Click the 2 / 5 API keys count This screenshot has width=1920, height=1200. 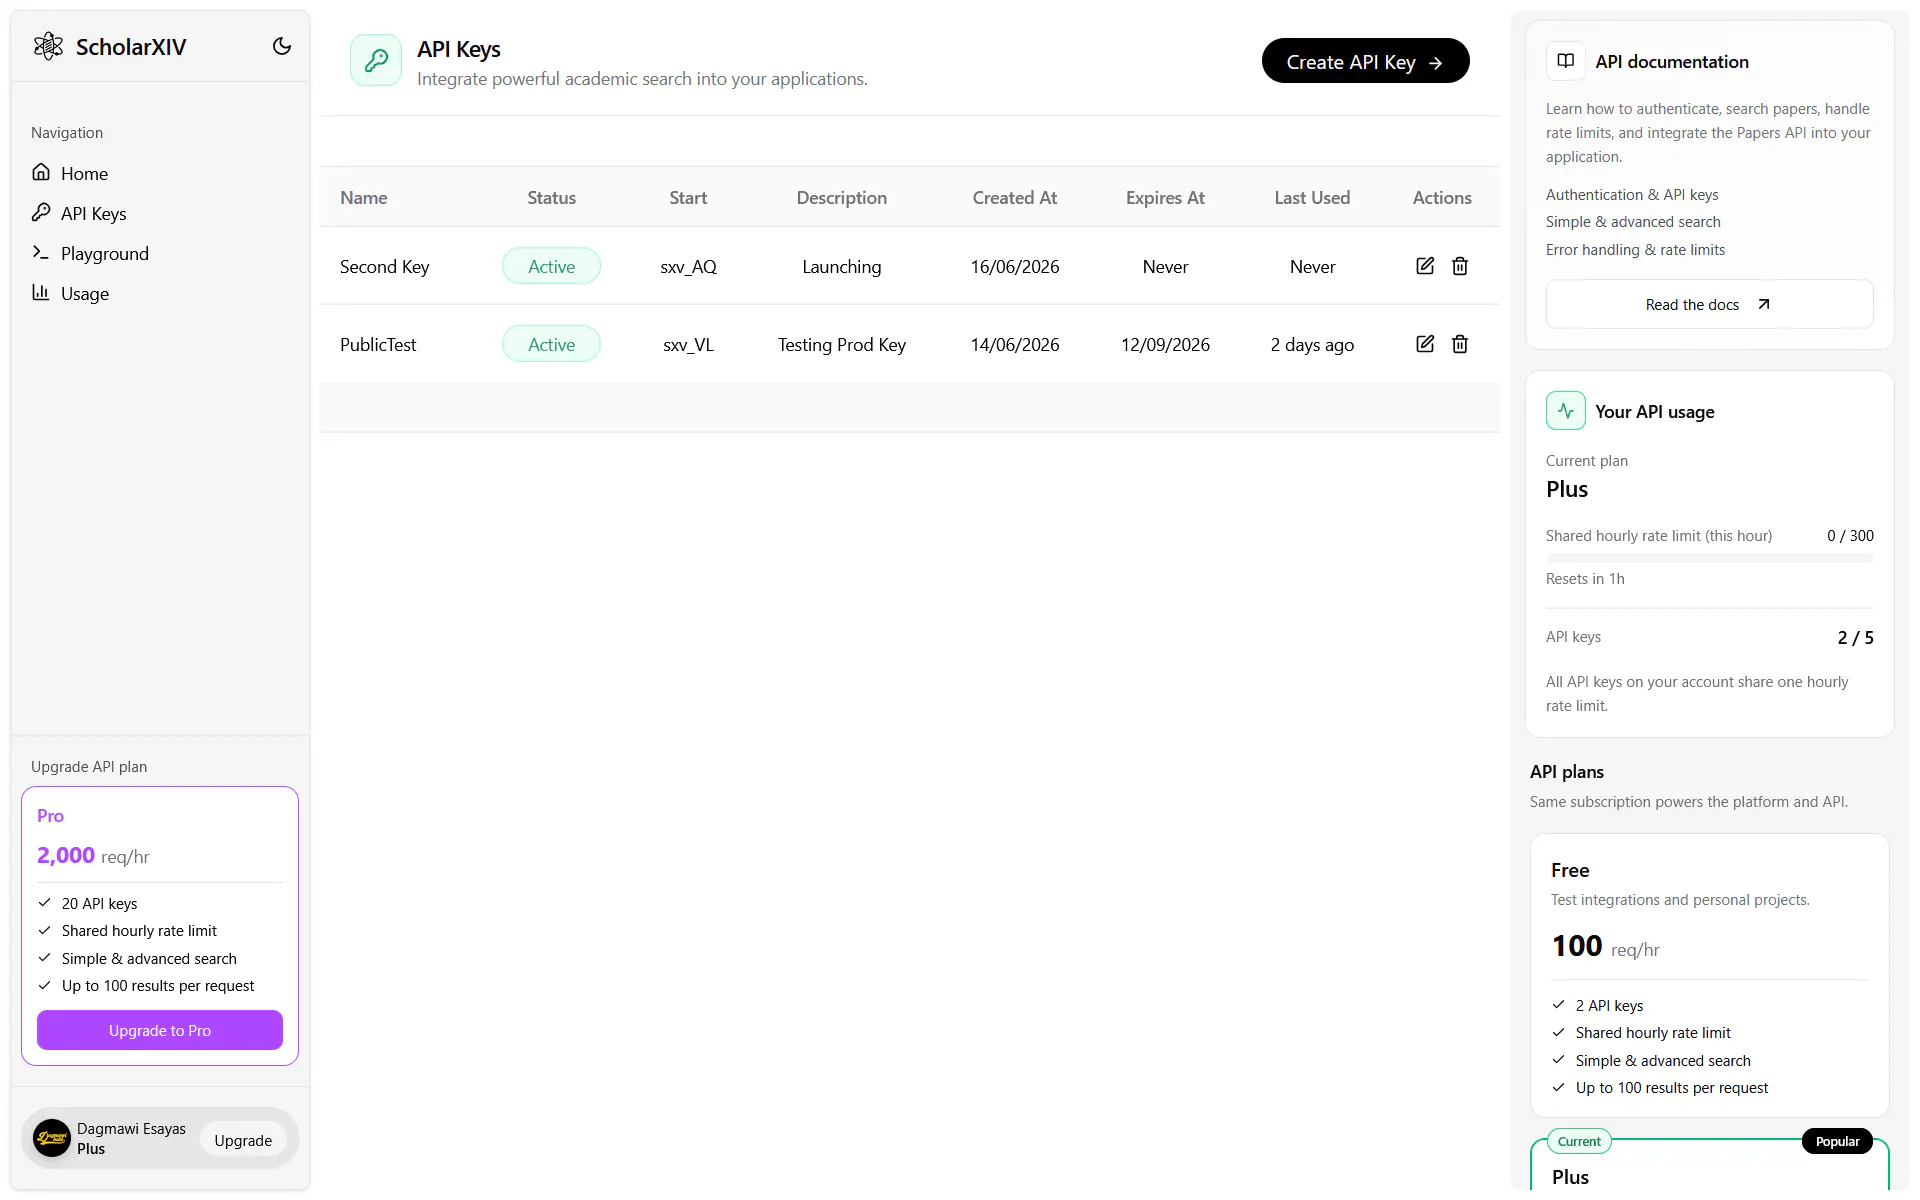pos(1855,637)
